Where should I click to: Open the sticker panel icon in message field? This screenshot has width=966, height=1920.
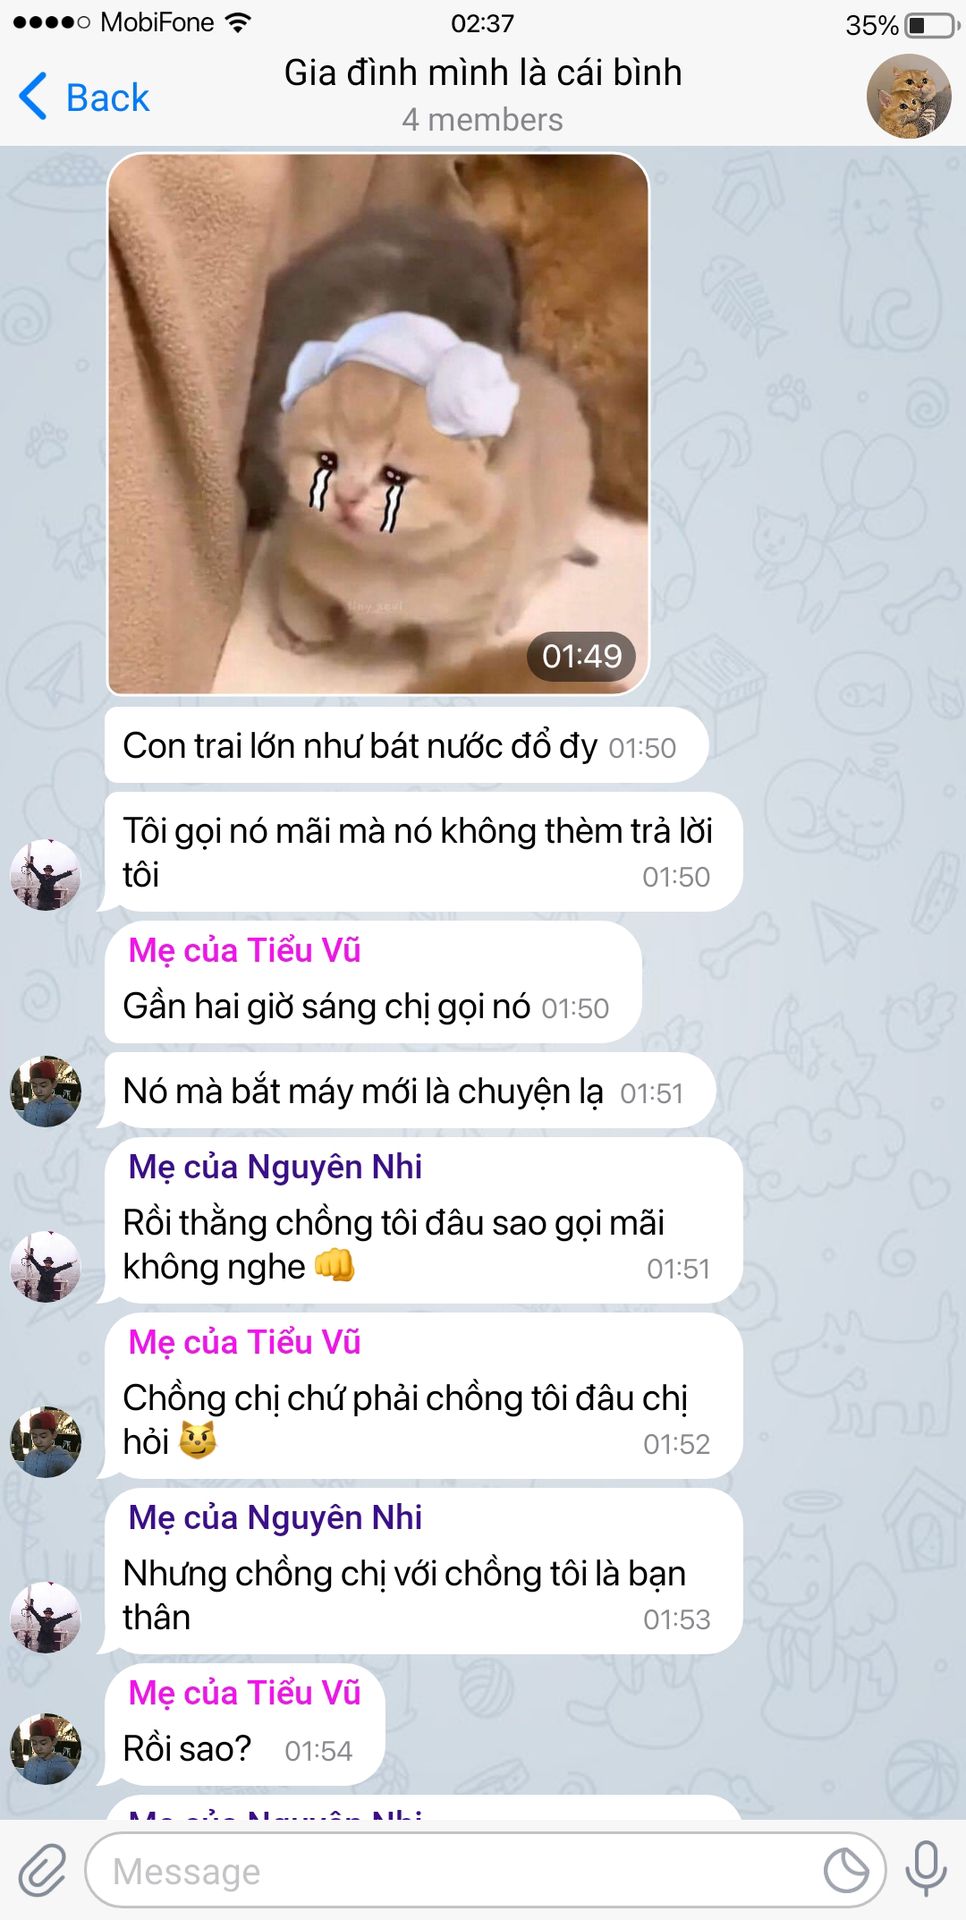(846, 1870)
